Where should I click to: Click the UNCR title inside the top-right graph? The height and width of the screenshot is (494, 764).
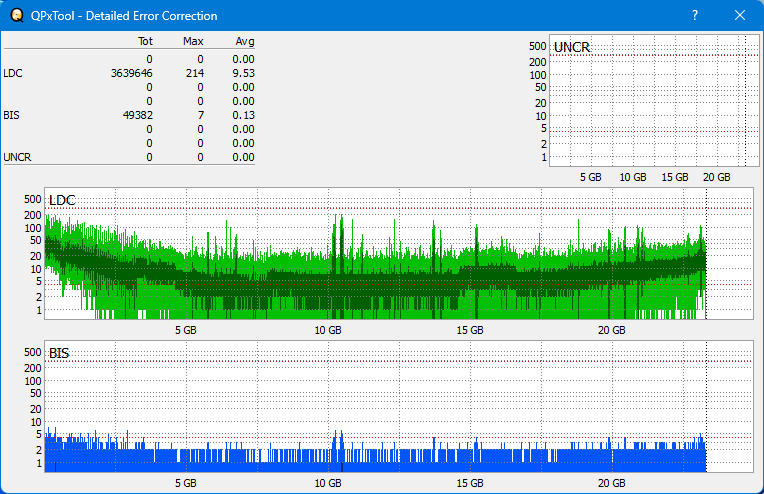coord(571,48)
